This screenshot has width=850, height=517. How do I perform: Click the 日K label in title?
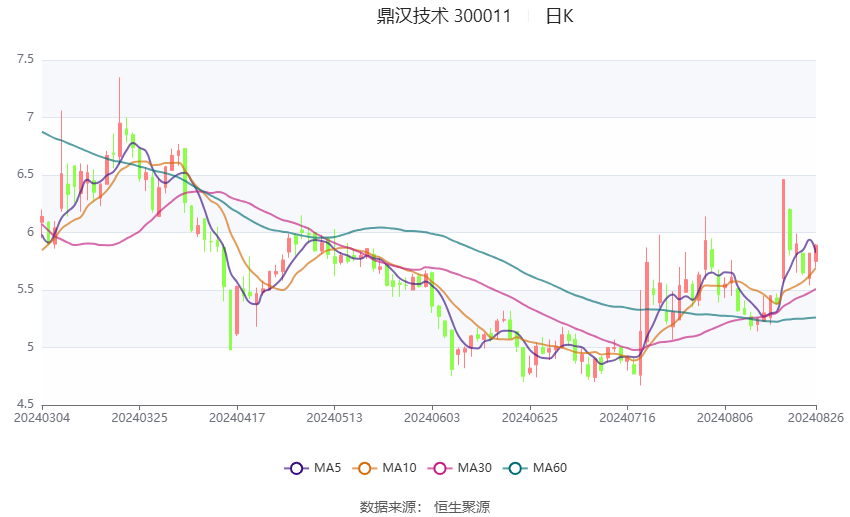tap(559, 16)
